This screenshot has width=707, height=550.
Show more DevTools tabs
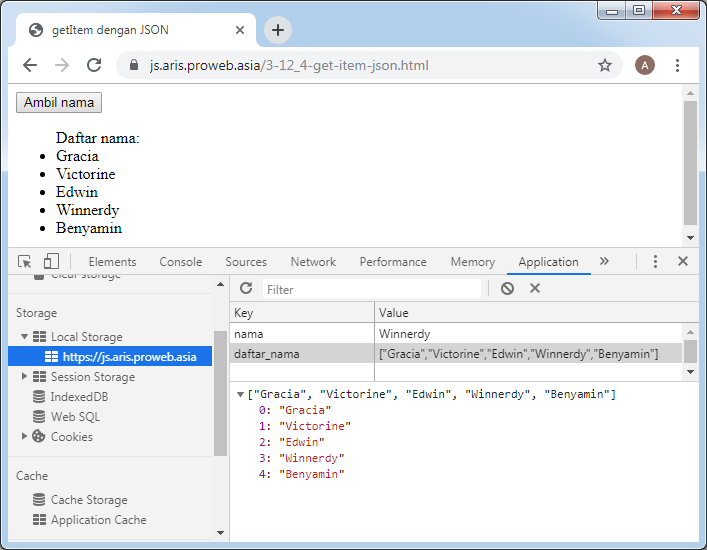tap(604, 261)
